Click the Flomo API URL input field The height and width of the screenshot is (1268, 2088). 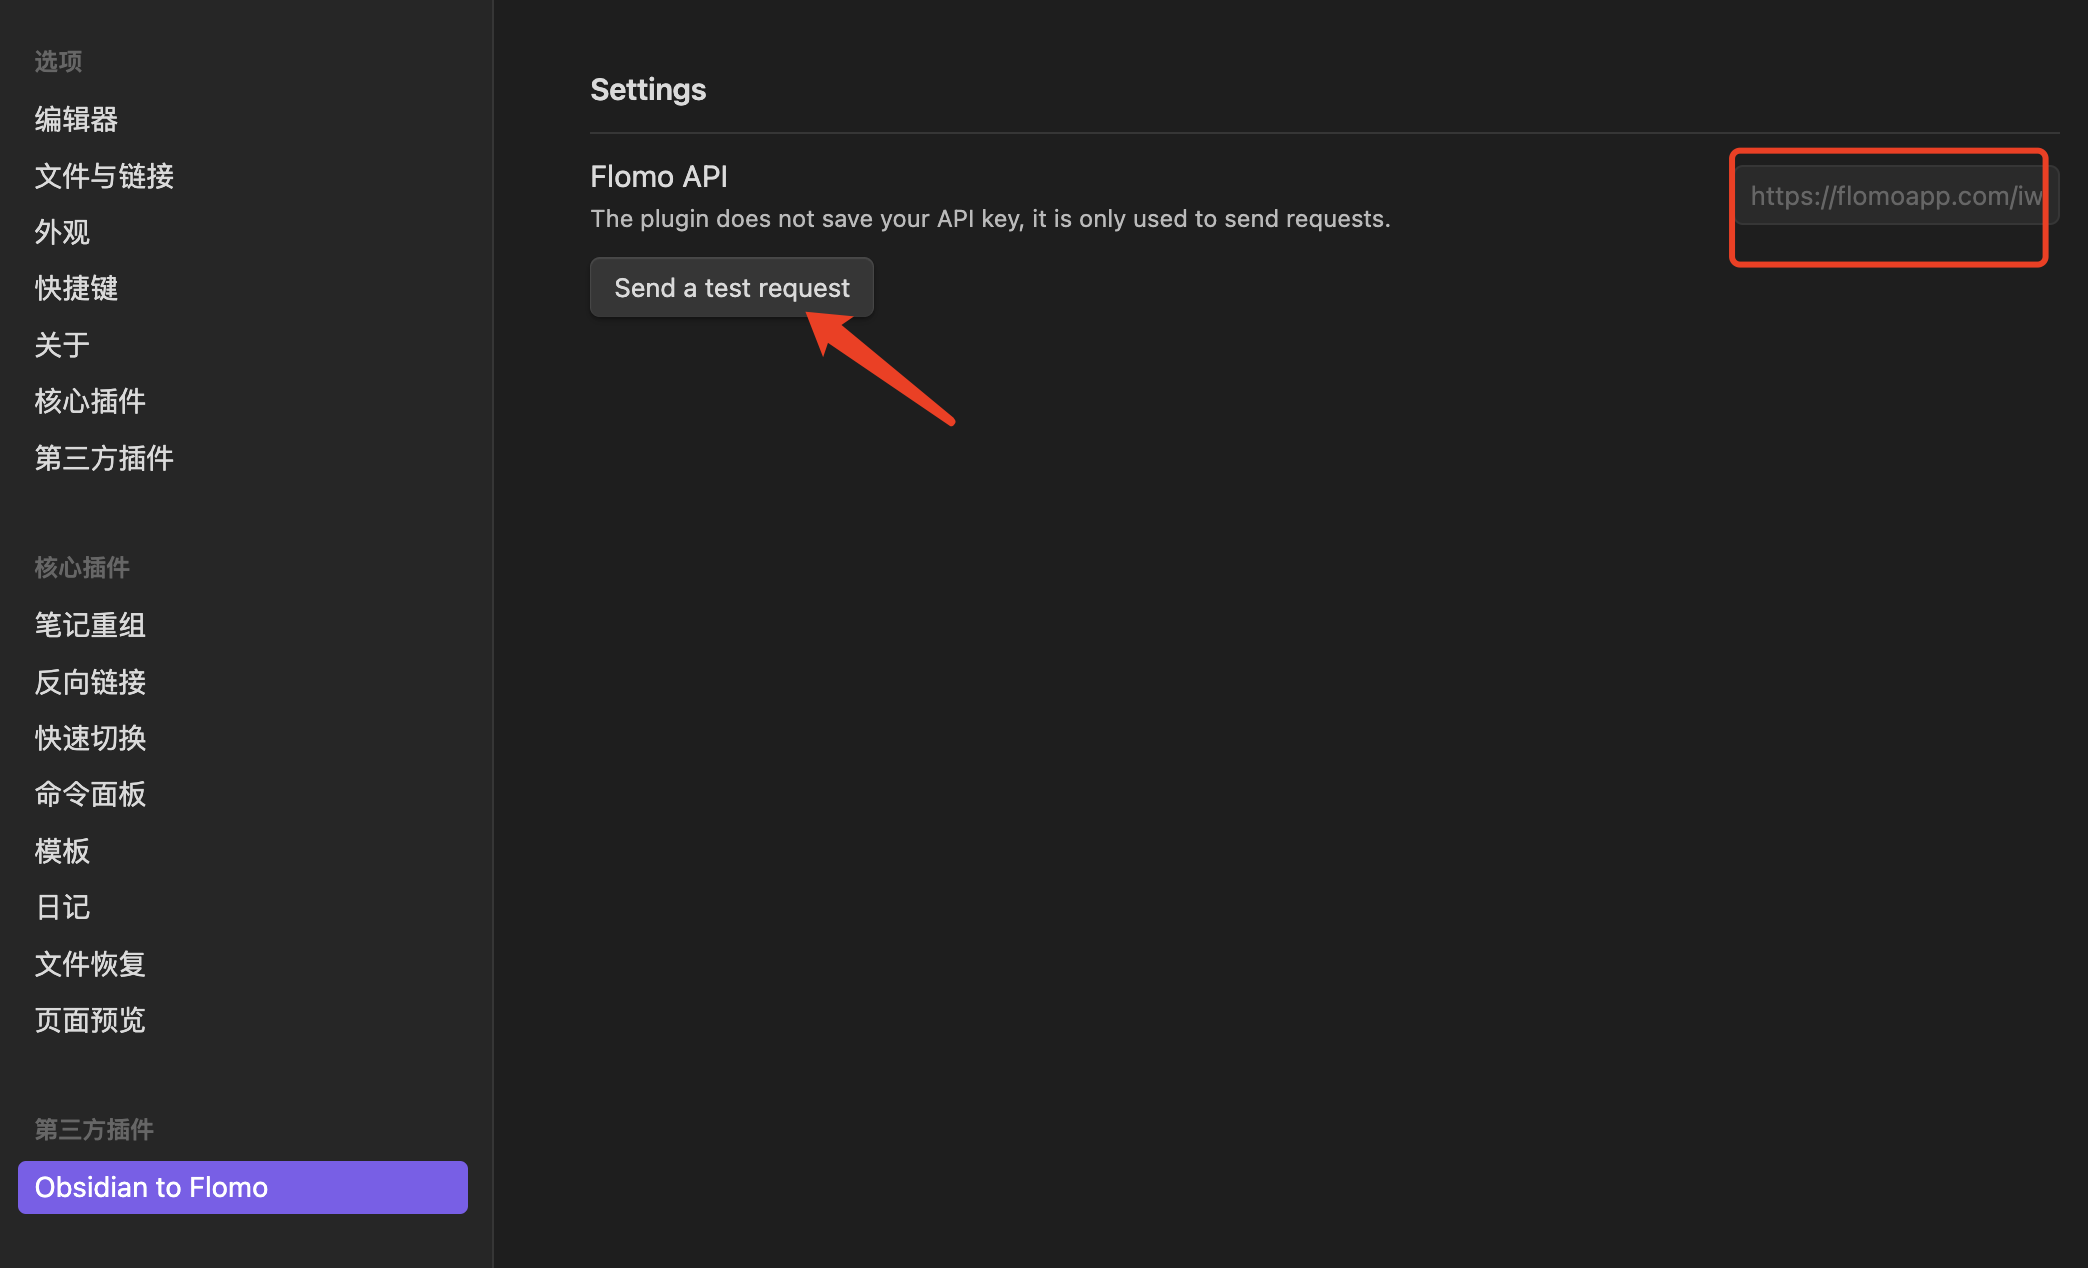tap(1895, 196)
